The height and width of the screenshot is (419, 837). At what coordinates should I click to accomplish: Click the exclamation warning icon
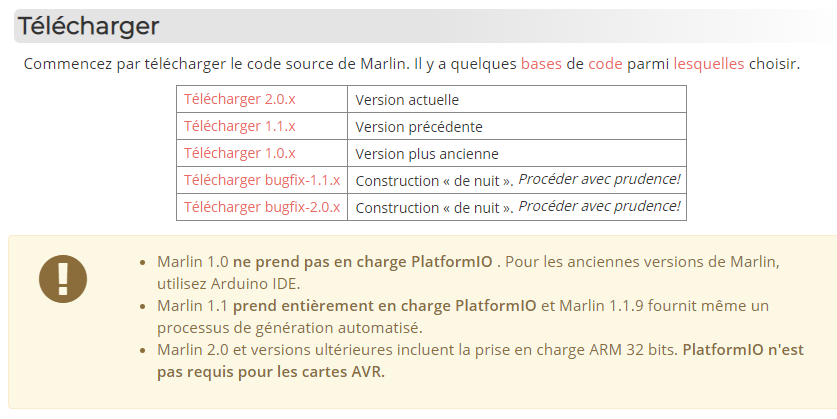point(63,279)
